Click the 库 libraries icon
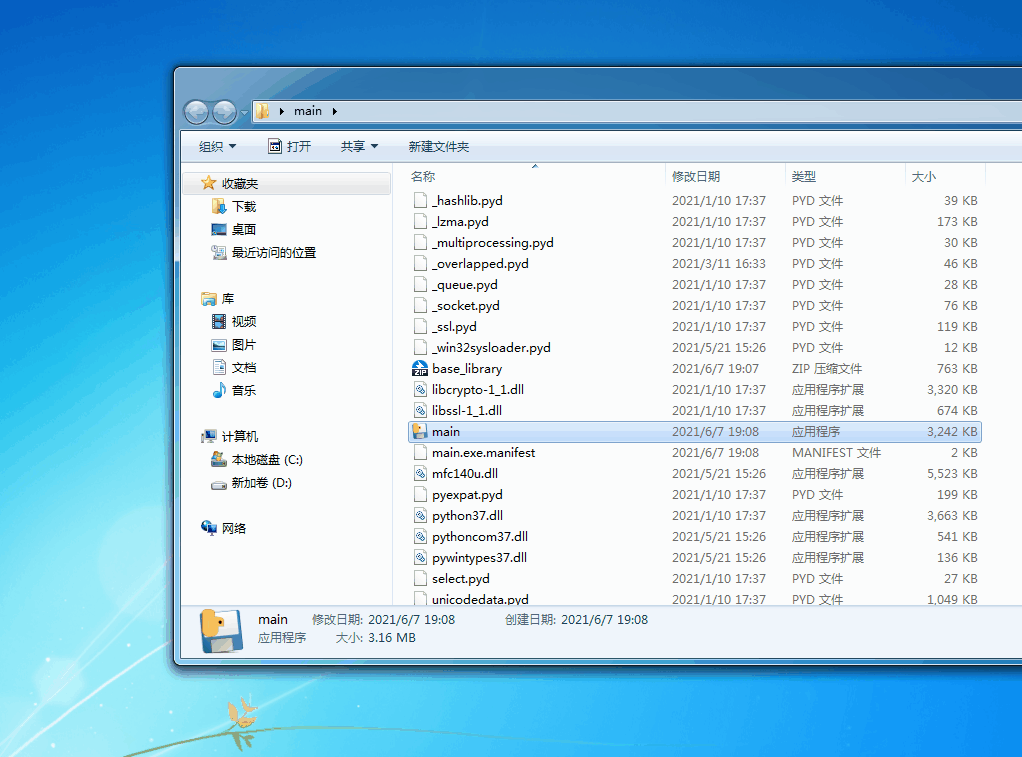The width and height of the screenshot is (1022, 757). [x=209, y=299]
